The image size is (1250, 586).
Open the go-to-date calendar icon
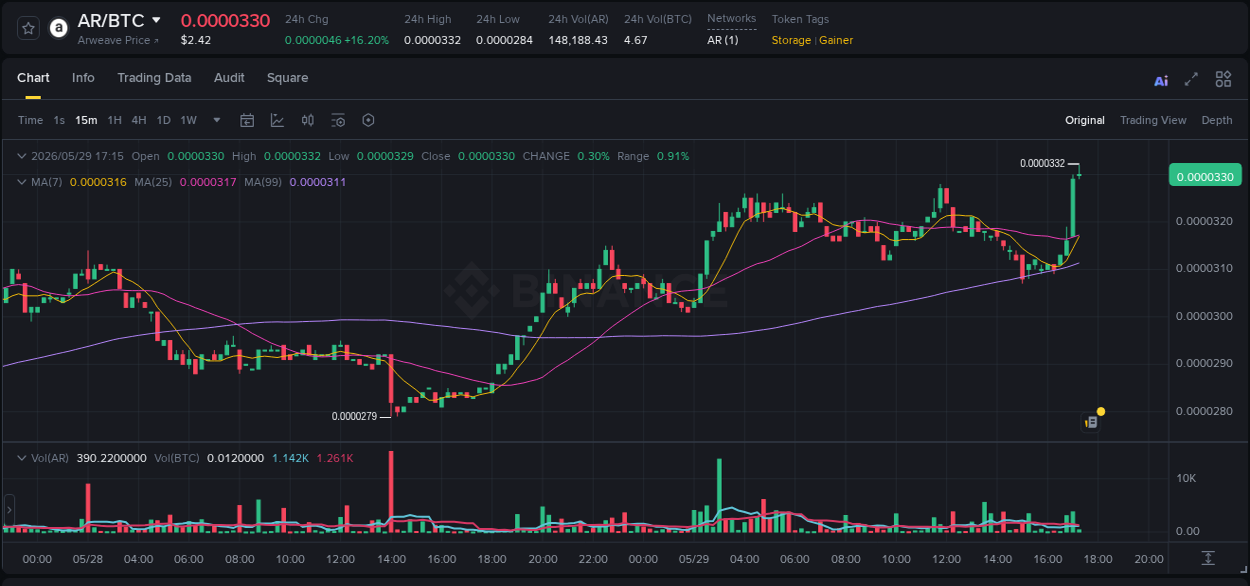pyautogui.click(x=247, y=120)
